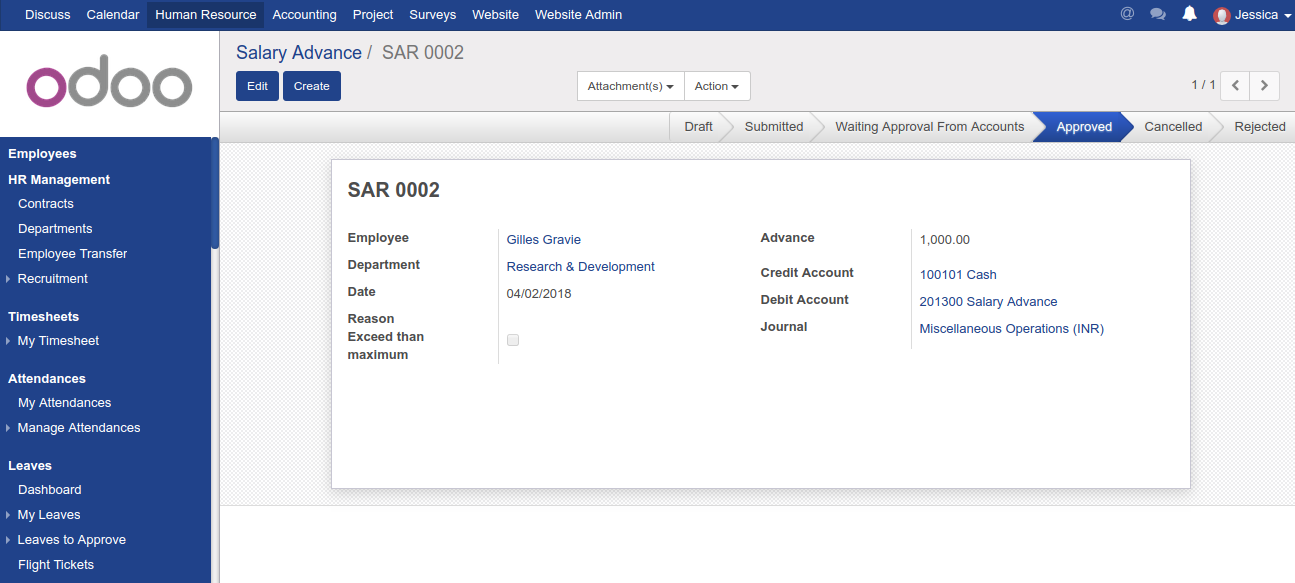Open the Accounting top menu
Viewport: 1295px width, 583px height.
coord(304,15)
